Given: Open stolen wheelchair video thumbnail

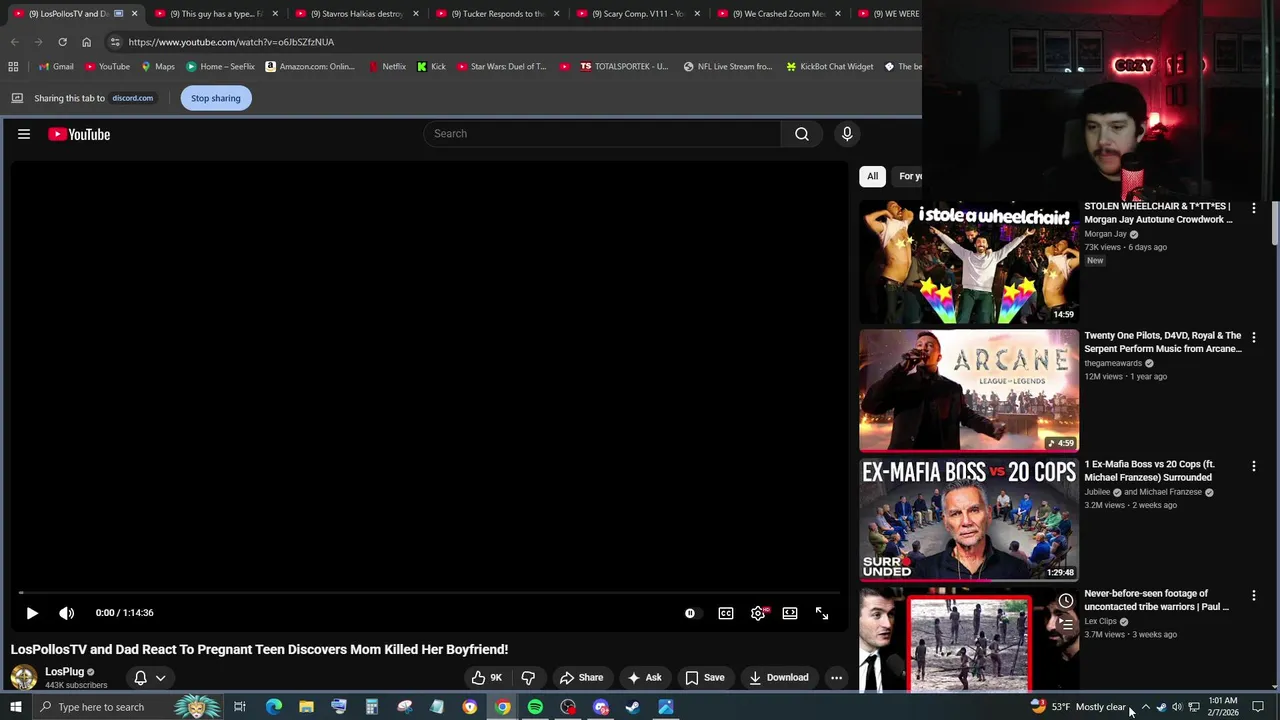Looking at the screenshot, I should (969, 262).
